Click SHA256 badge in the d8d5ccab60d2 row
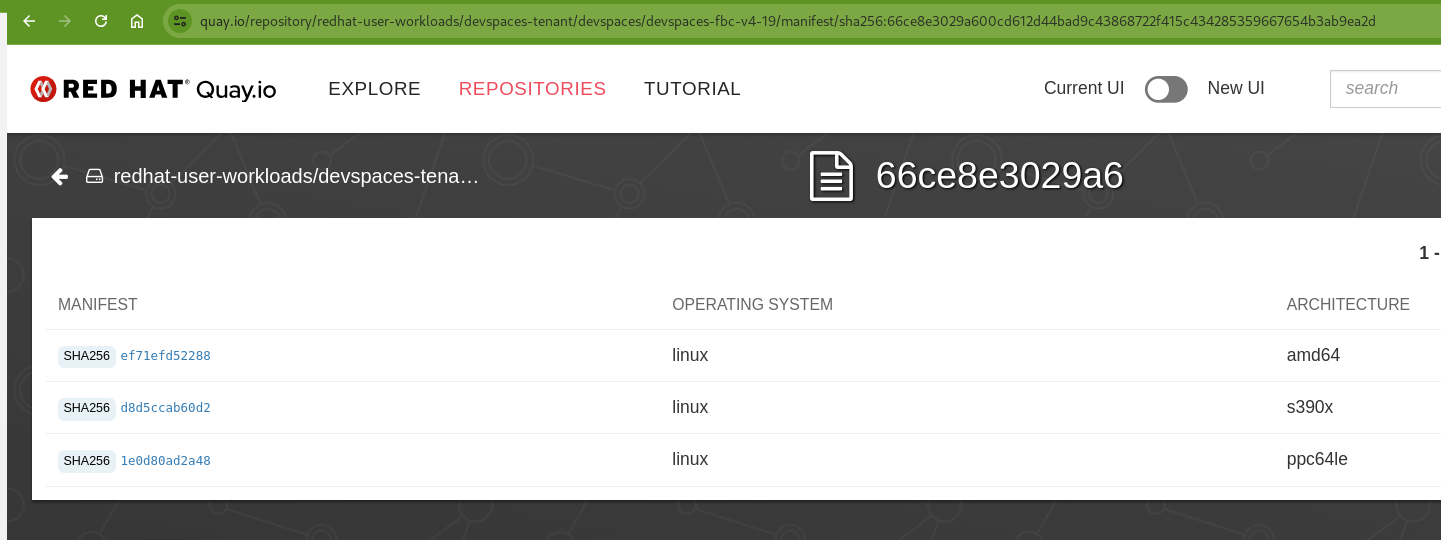This screenshot has height=540, width=1441. coord(87,408)
